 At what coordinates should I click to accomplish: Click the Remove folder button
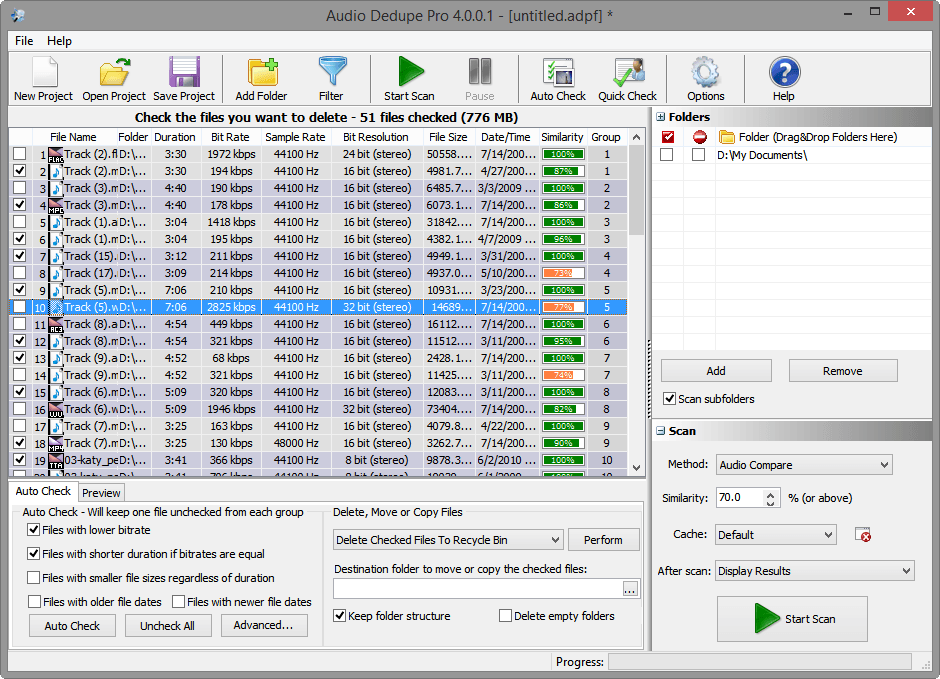coord(843,371)
